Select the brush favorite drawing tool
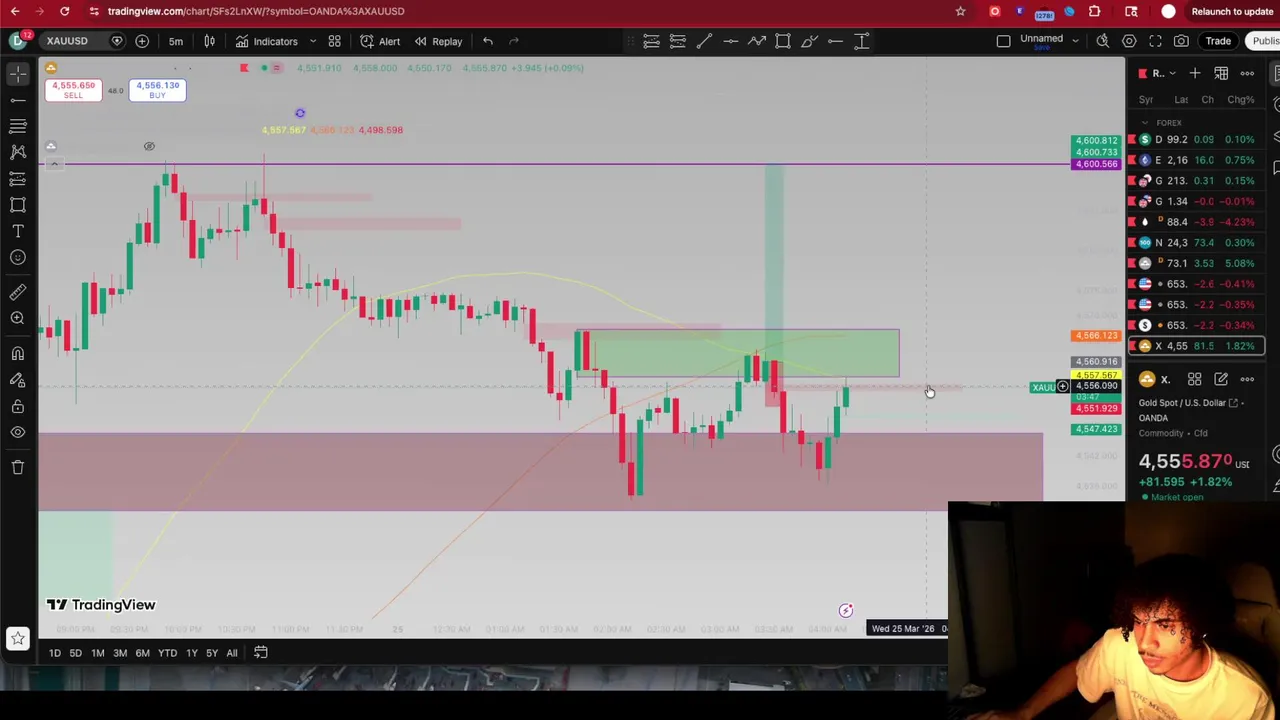This screenshot has height=720, width=1280. [809, 41]
